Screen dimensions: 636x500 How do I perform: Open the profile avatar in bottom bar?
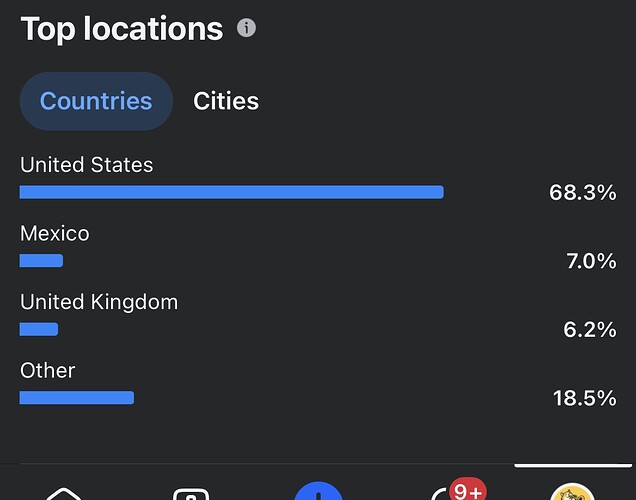[x=572, y=492]
